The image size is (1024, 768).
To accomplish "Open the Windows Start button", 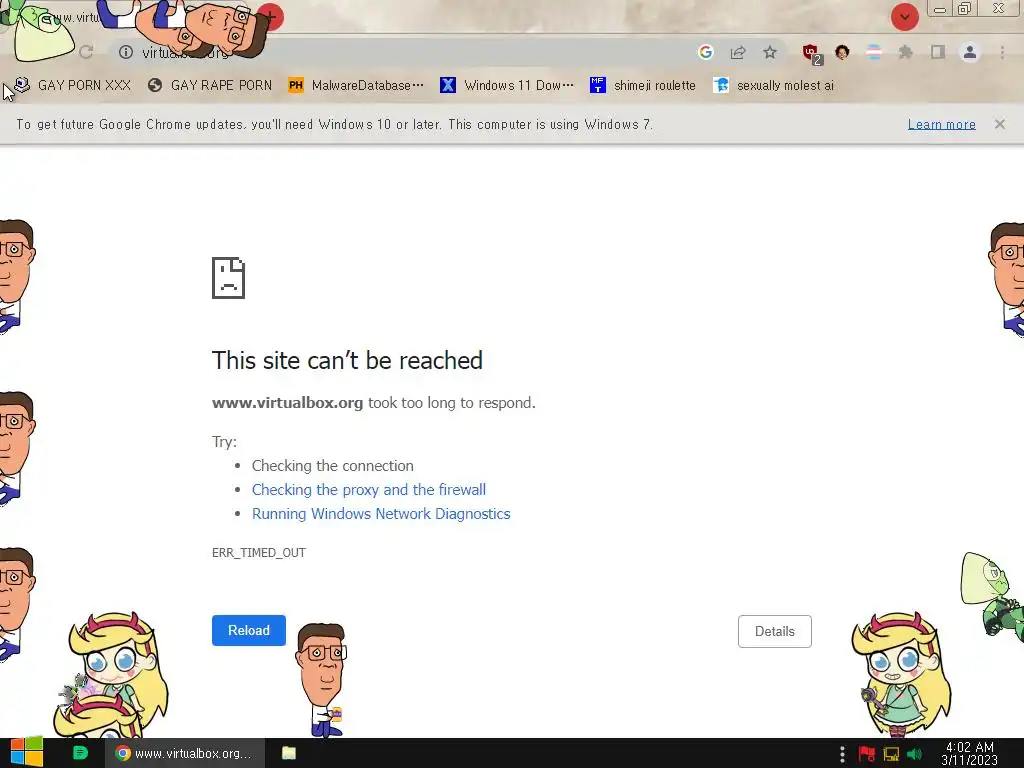I will point(26,753).
